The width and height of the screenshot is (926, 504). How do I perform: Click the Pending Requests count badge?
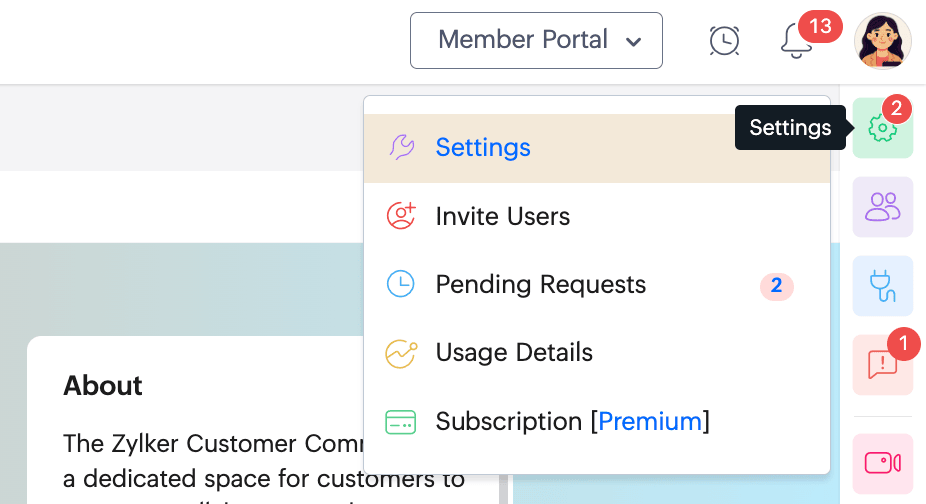[x=776, y=286]
